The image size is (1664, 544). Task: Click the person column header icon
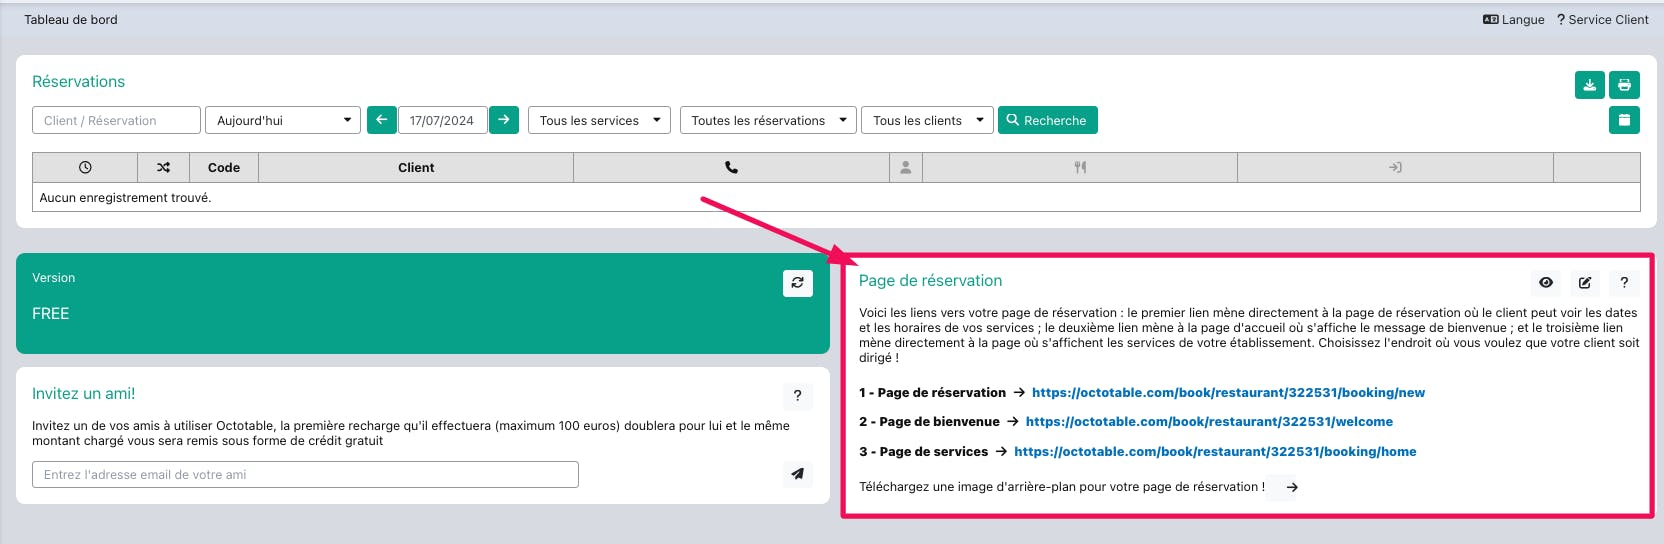pos(905,167)
